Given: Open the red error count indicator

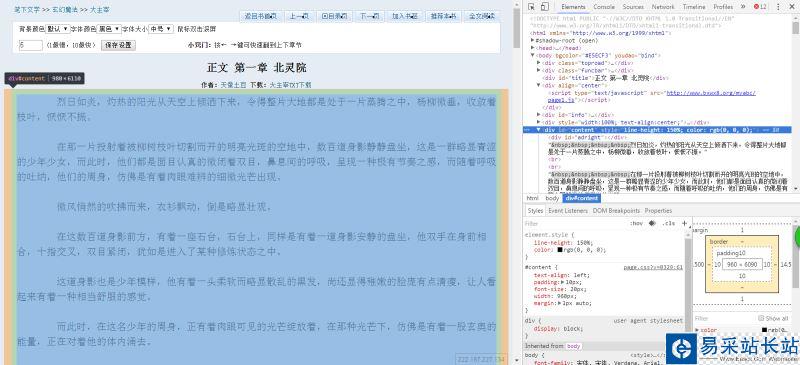Looking at the screenshot, I should (x=760, y=7).
